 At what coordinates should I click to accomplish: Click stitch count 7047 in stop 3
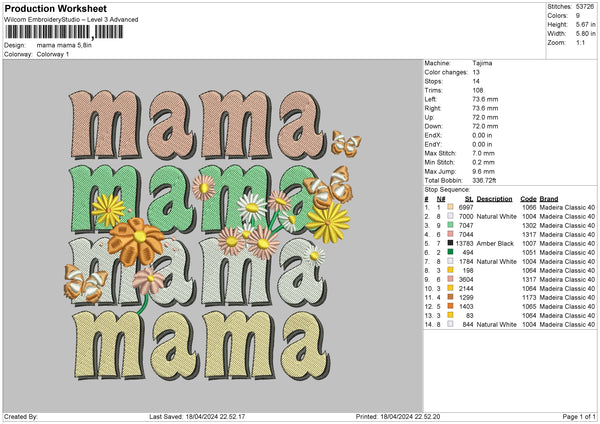click(x=466, y=225)
